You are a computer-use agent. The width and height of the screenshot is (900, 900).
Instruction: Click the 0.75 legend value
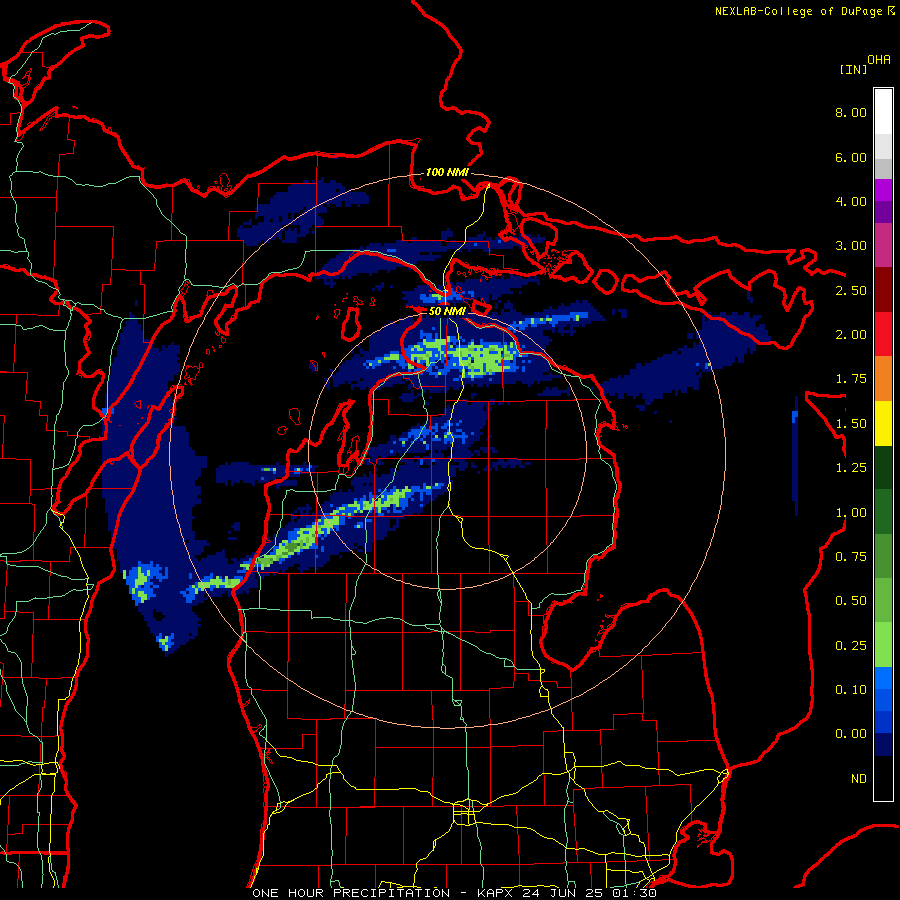851,557
